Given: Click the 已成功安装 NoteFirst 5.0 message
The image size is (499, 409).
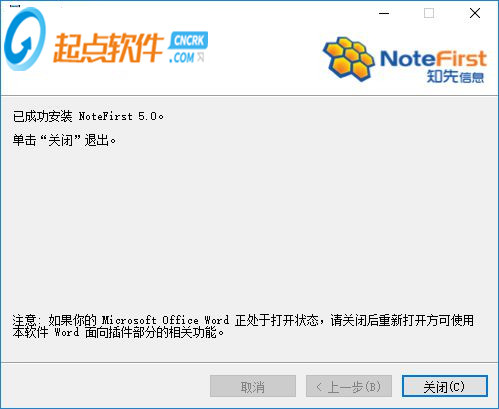Looking at the screenshot, I should [x=88, y=116].
